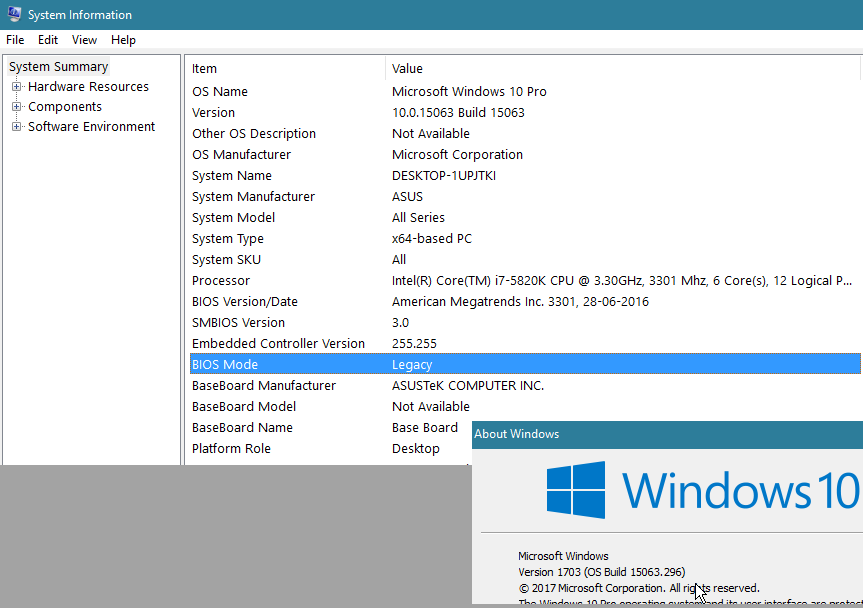
Task: Click the Value column header
Action: click(623, 69)
